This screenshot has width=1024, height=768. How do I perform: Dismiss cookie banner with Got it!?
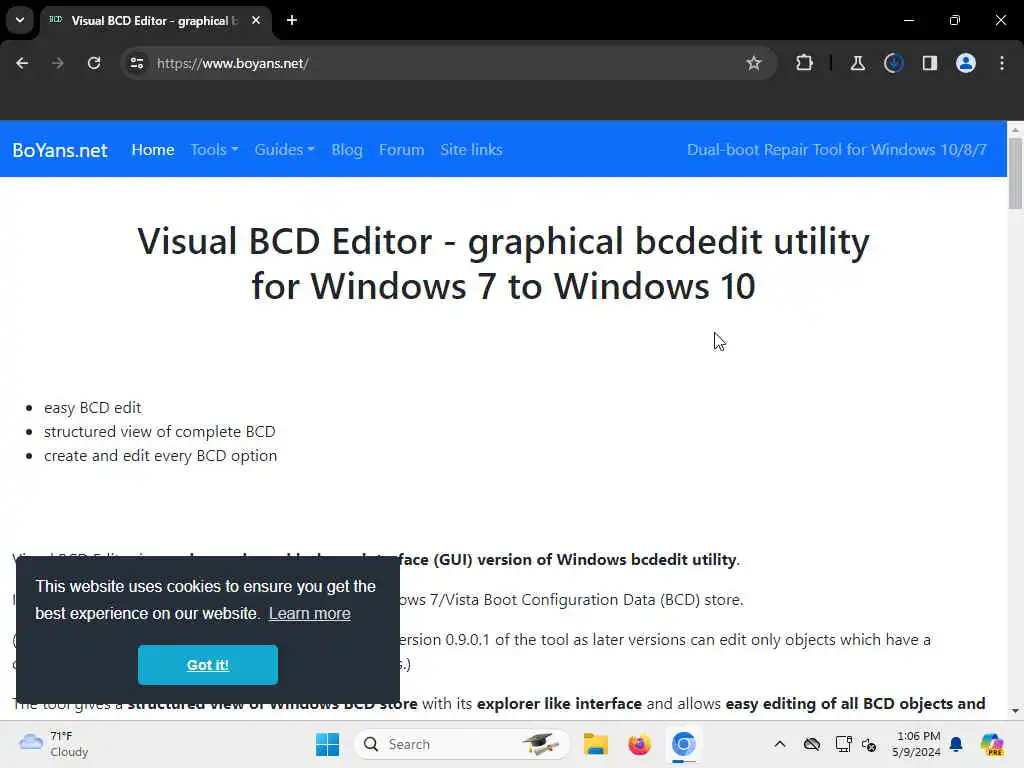(208, 665)
